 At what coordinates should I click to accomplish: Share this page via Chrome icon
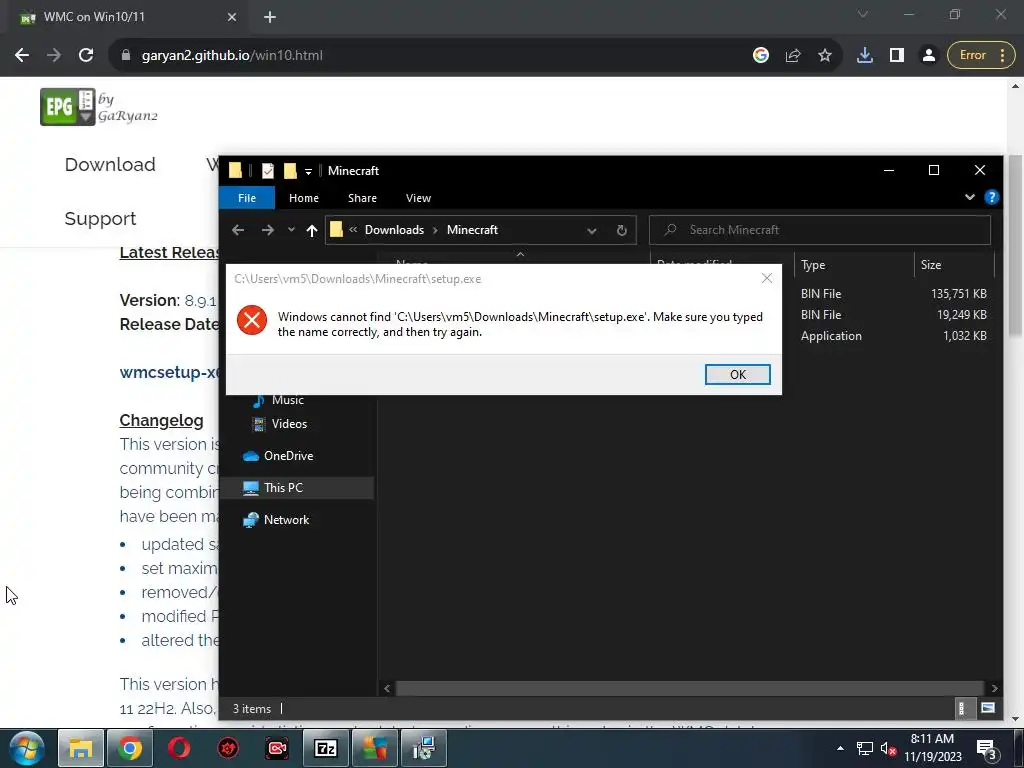[x=793, y=56]
